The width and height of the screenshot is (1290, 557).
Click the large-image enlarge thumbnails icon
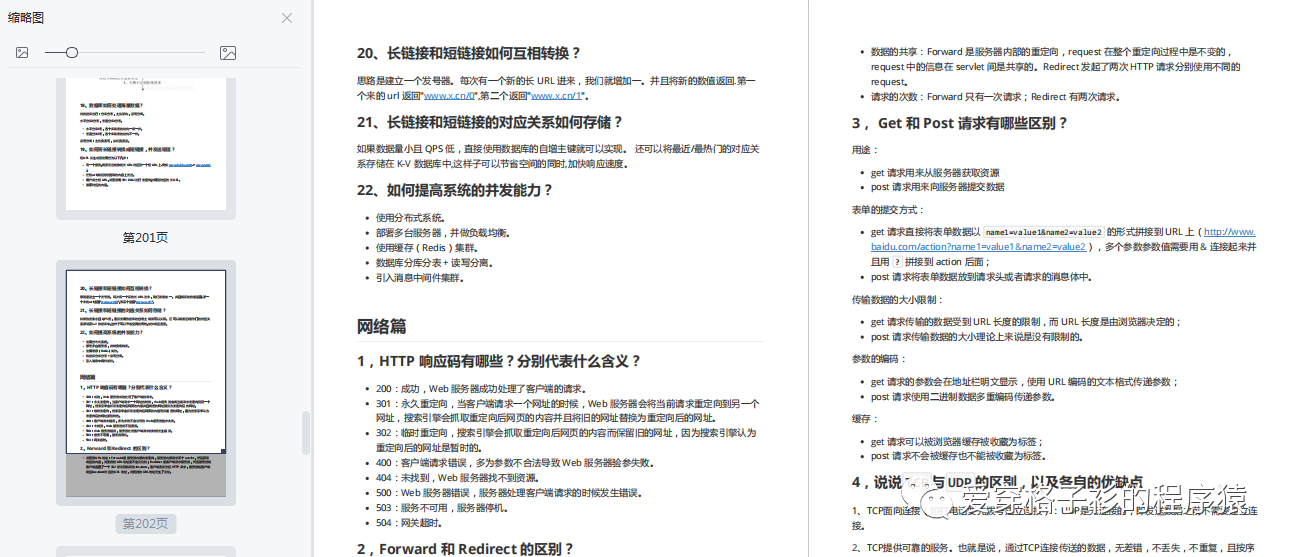coord(228,52)
